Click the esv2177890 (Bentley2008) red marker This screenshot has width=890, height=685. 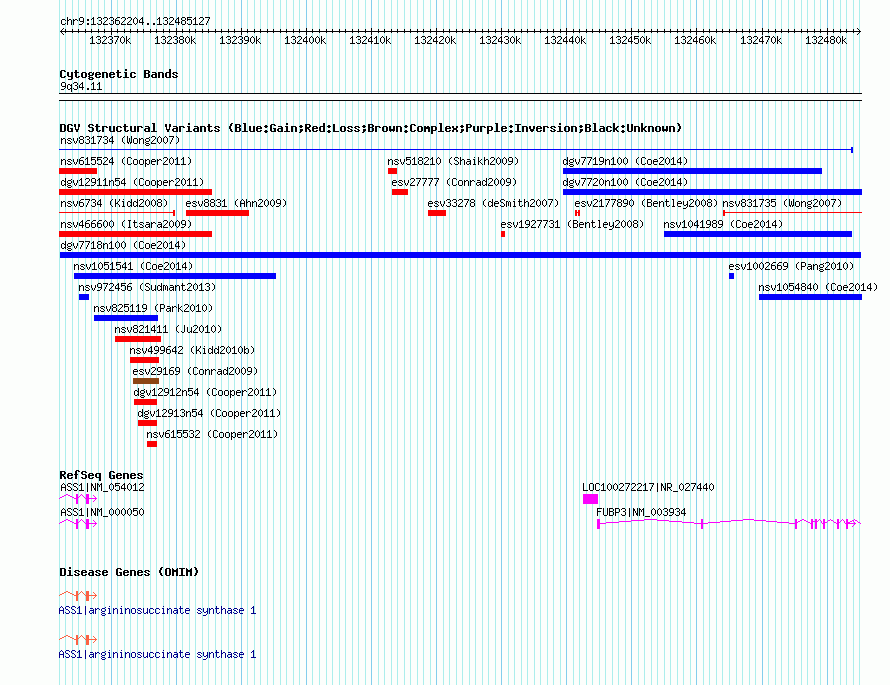(577, 213)
